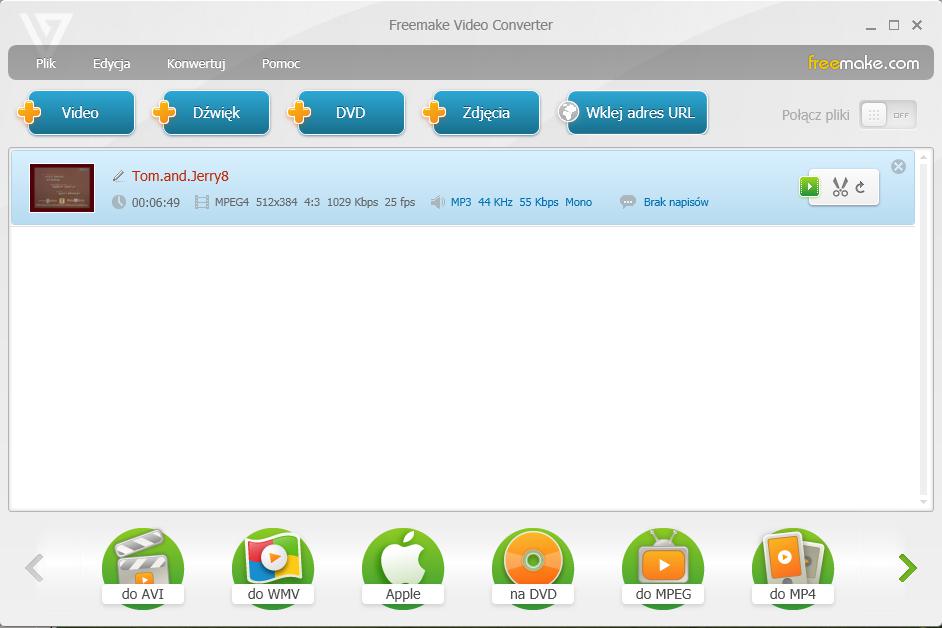Convert to MPEG format
This screenshot has width=942, height=628.
[x=663, y=568]
